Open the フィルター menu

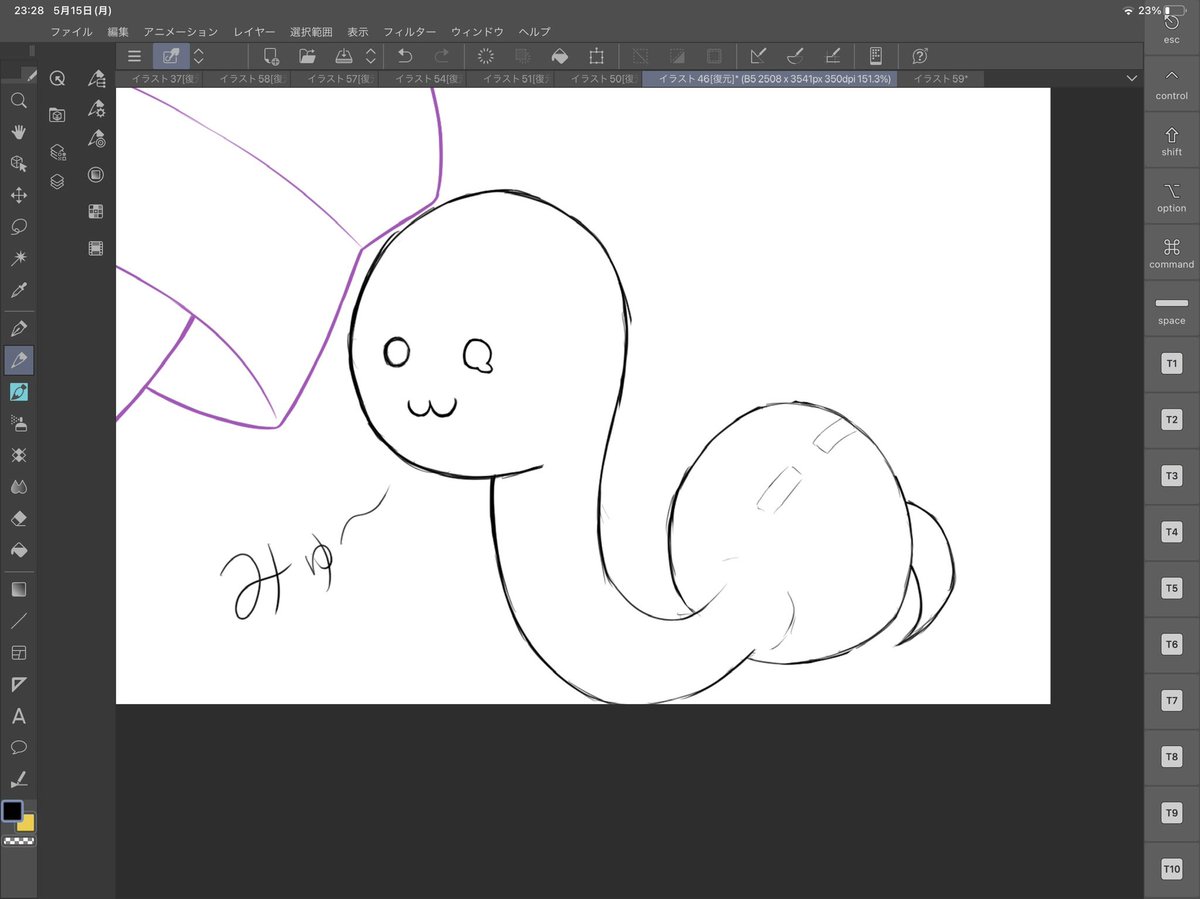click(x=409, y=32)
